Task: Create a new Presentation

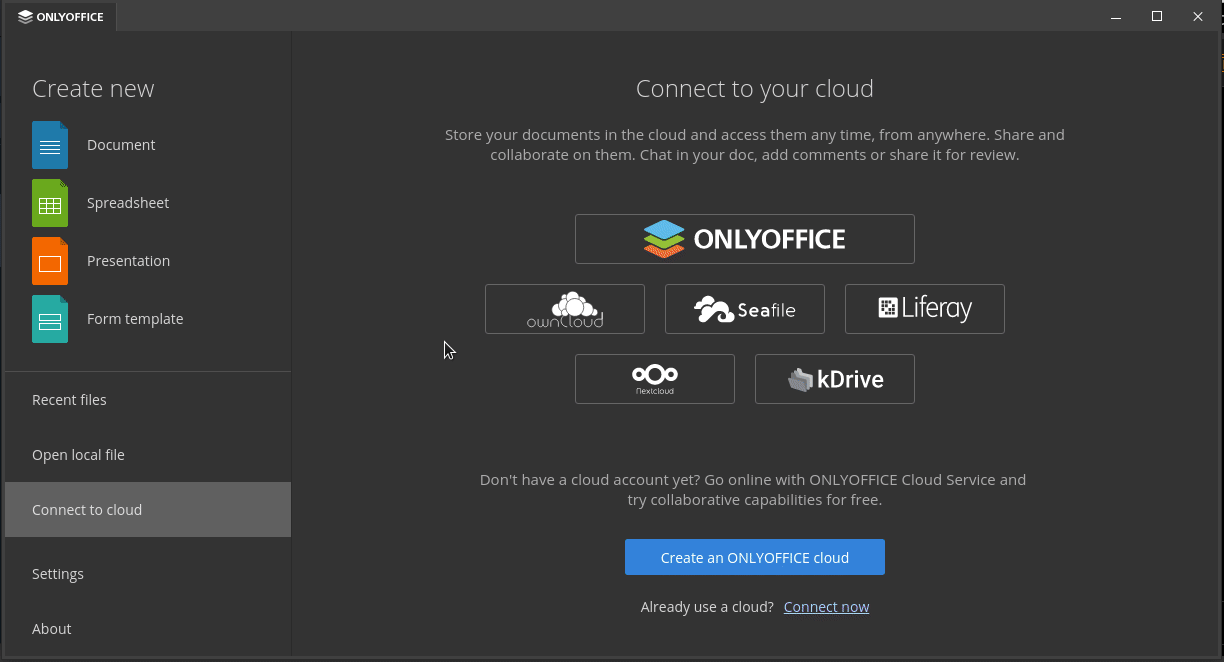Action: (x=128, y=261)
